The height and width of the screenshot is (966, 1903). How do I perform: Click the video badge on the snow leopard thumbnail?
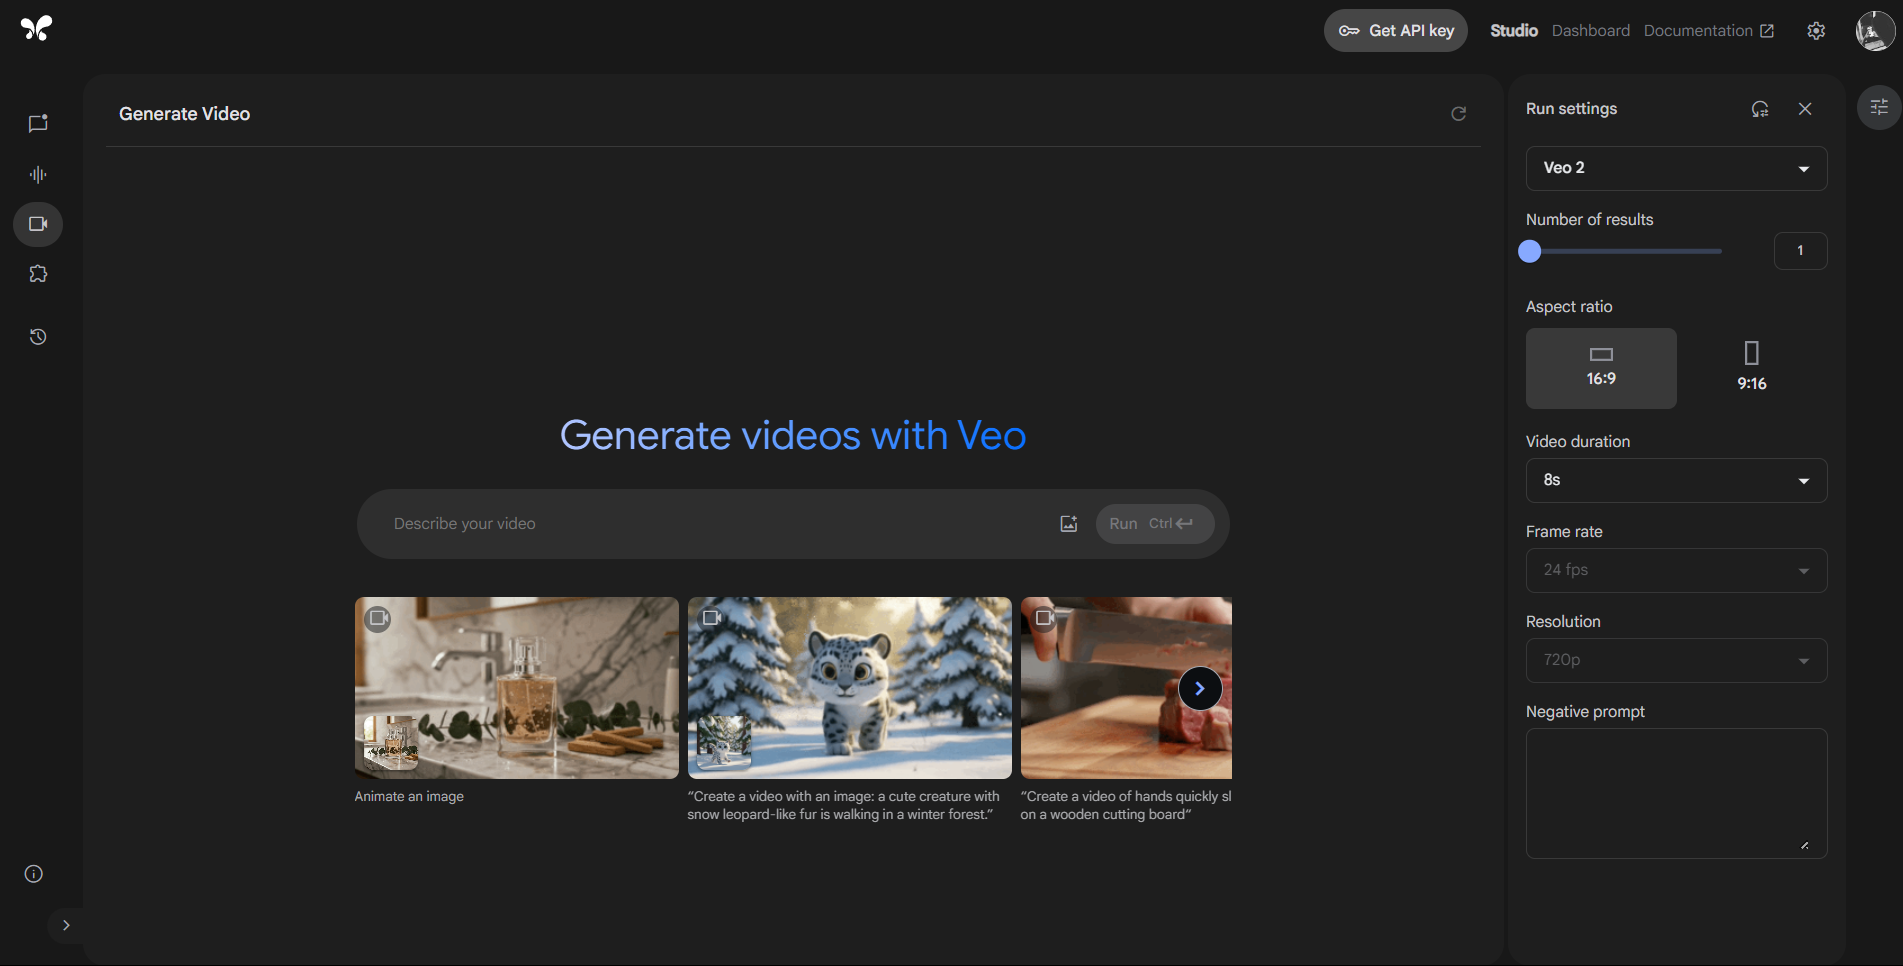tap(711, 618)
